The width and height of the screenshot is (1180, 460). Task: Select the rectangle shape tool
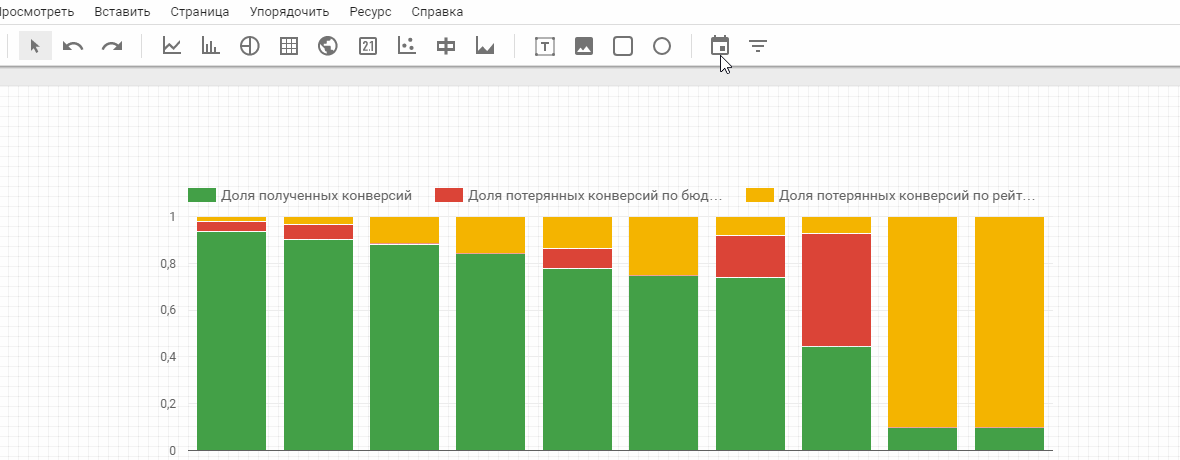(622, 47)
